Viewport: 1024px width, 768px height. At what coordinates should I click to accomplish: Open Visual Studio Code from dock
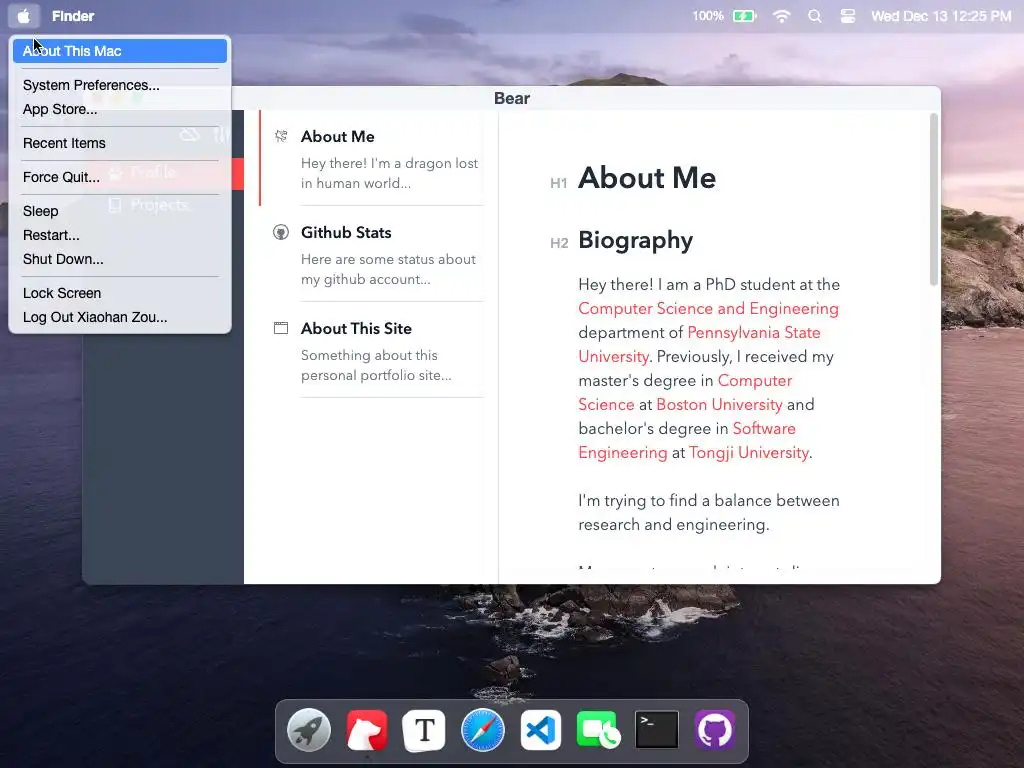[541, 729]
